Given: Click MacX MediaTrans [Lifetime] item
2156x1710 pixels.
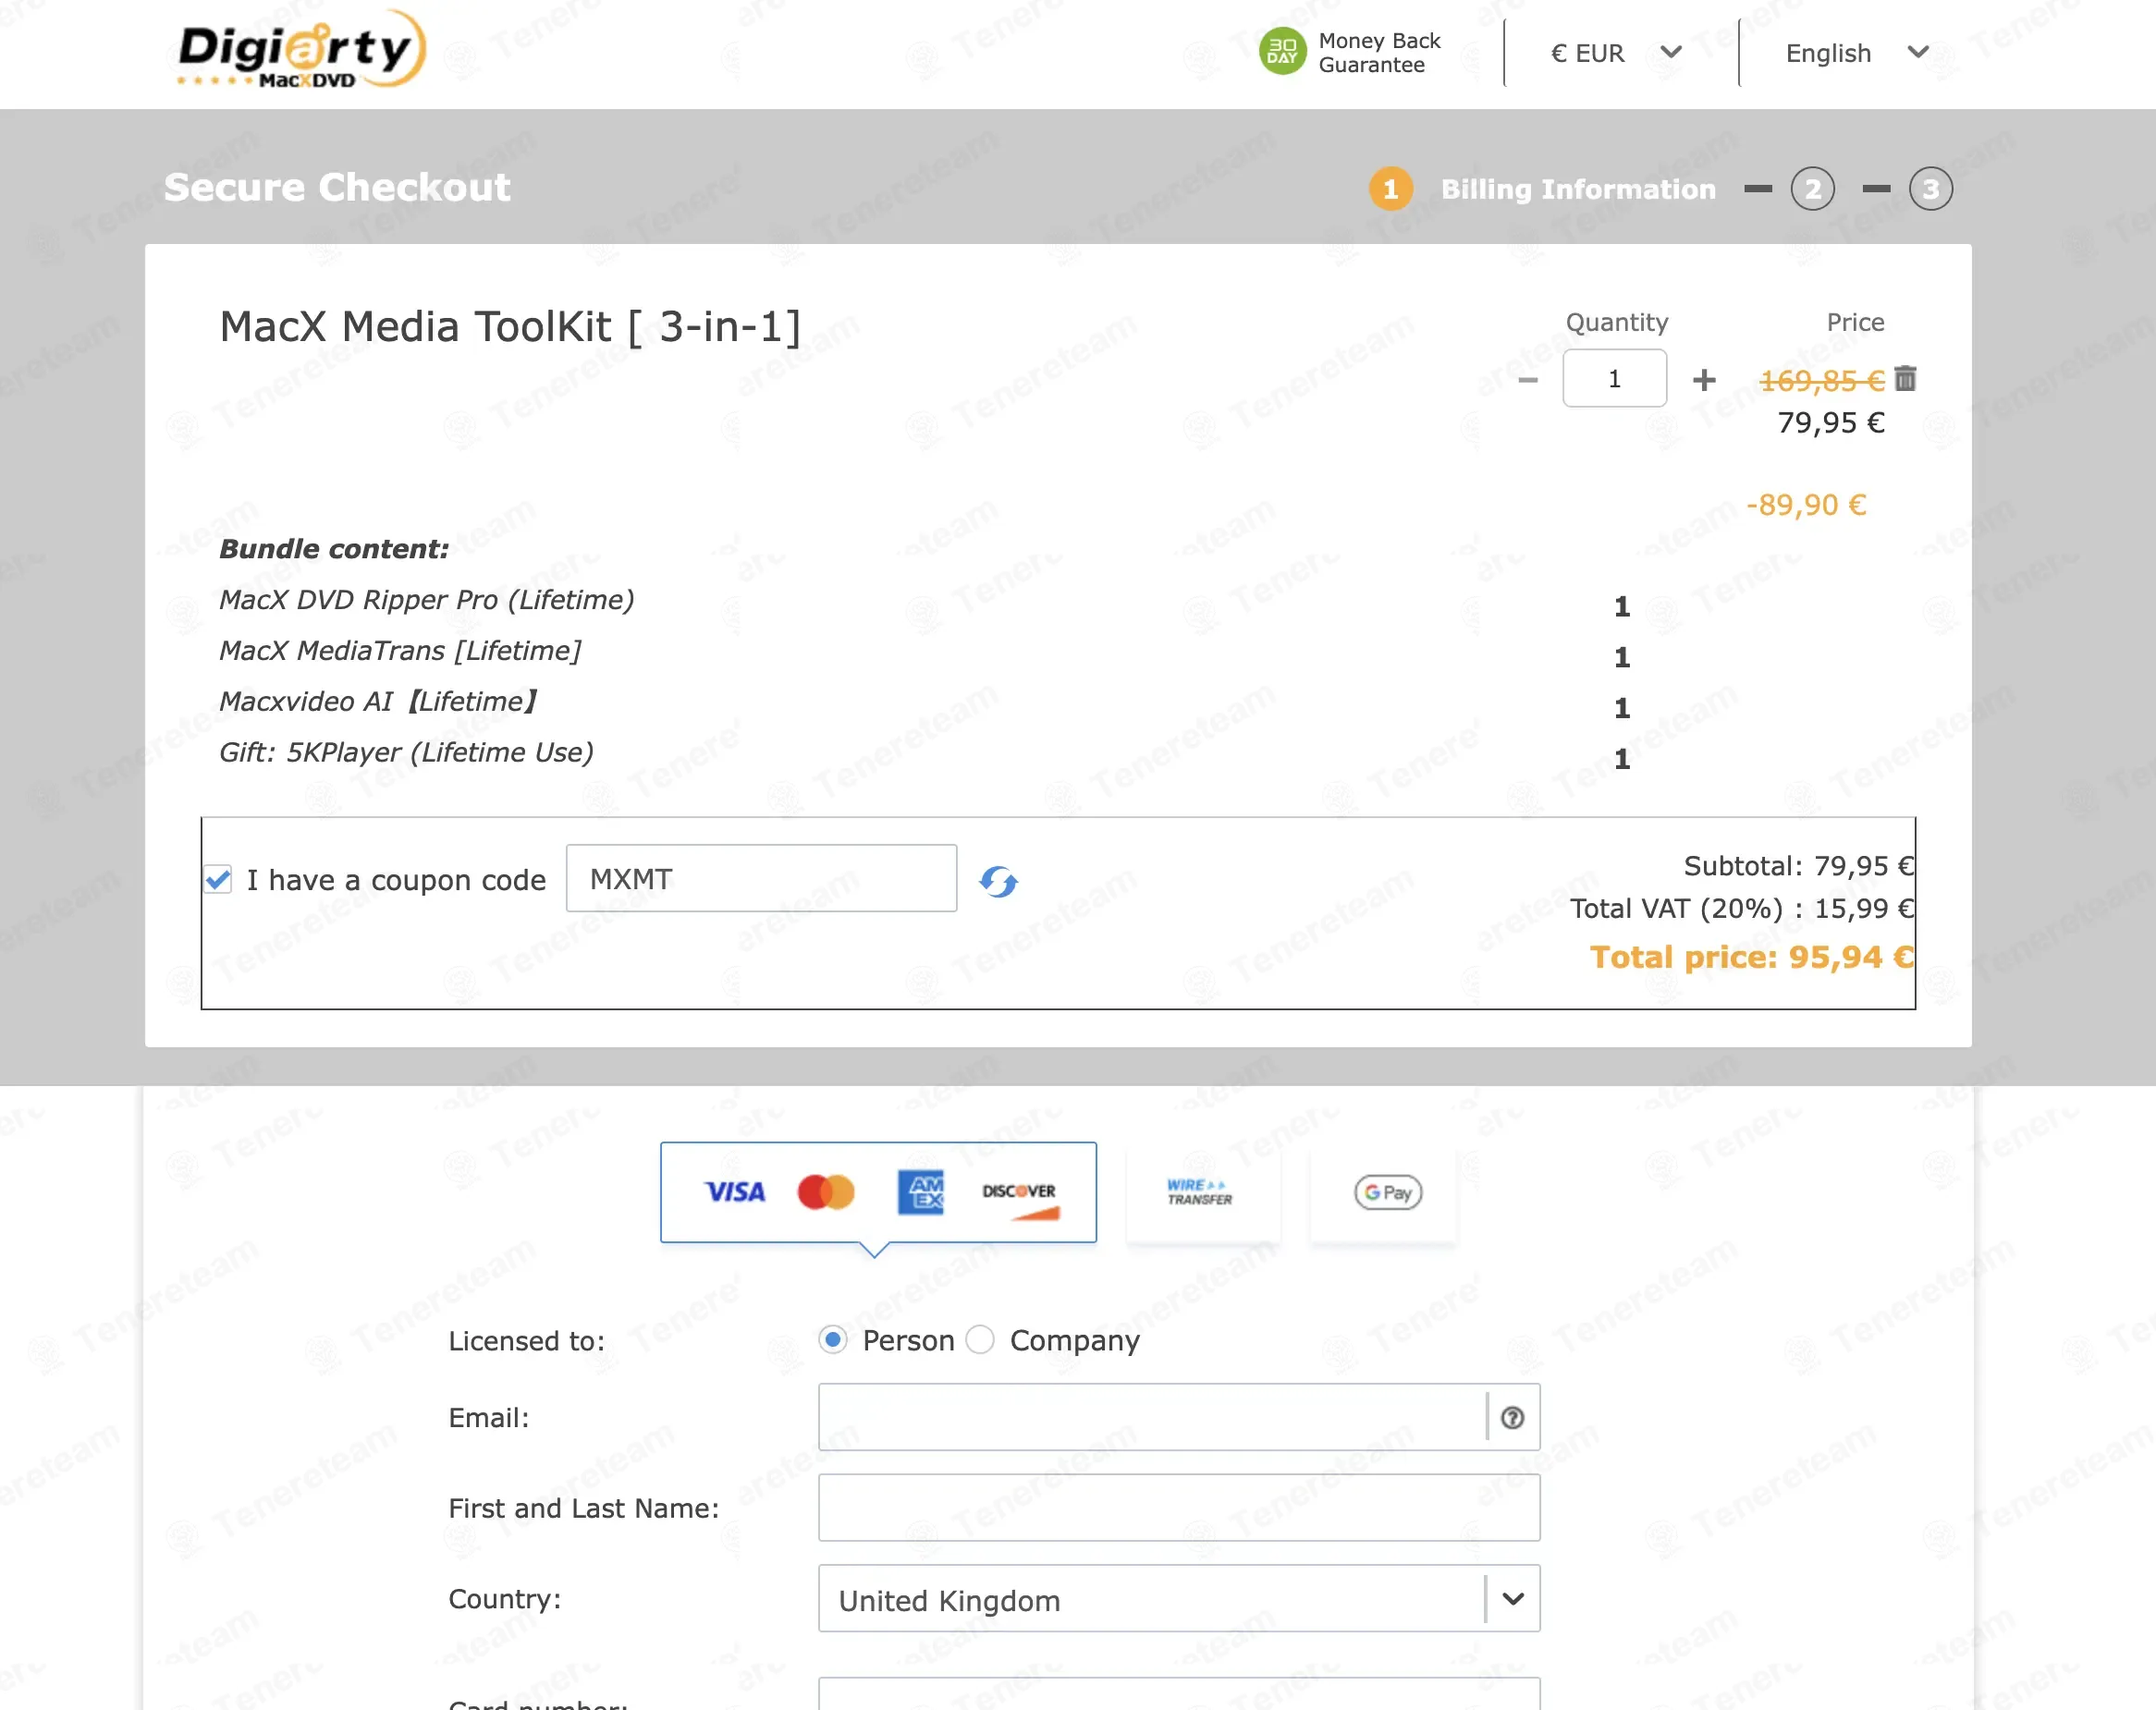Looking at the screenshot, I should pos(400,651).
